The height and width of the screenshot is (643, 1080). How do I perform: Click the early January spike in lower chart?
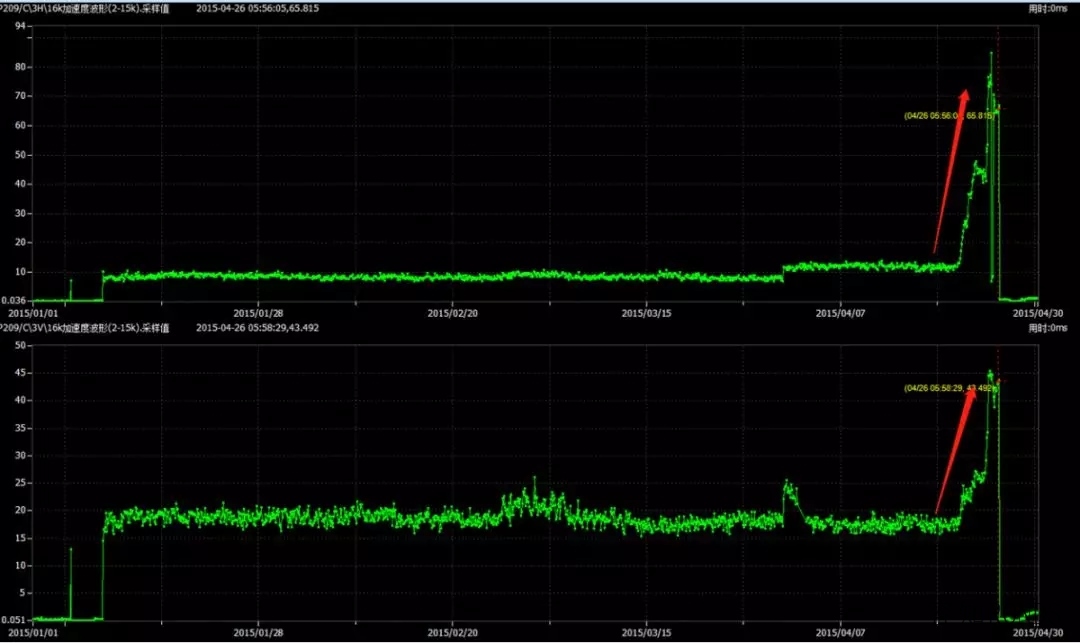71,549
